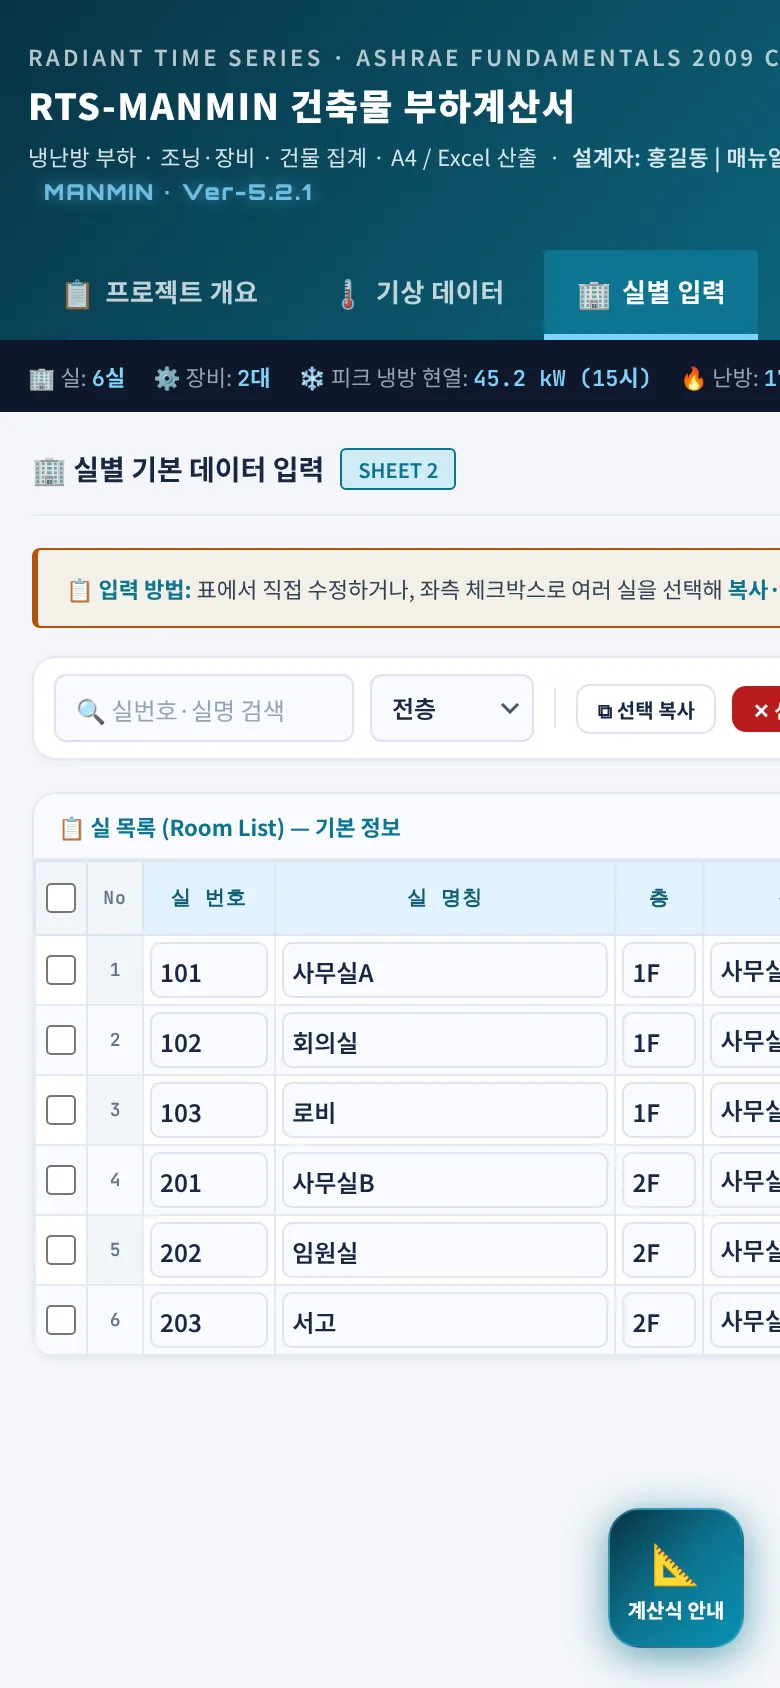Edit the room number field 103
The image size is (780, 1688).
pos(209,1111)
